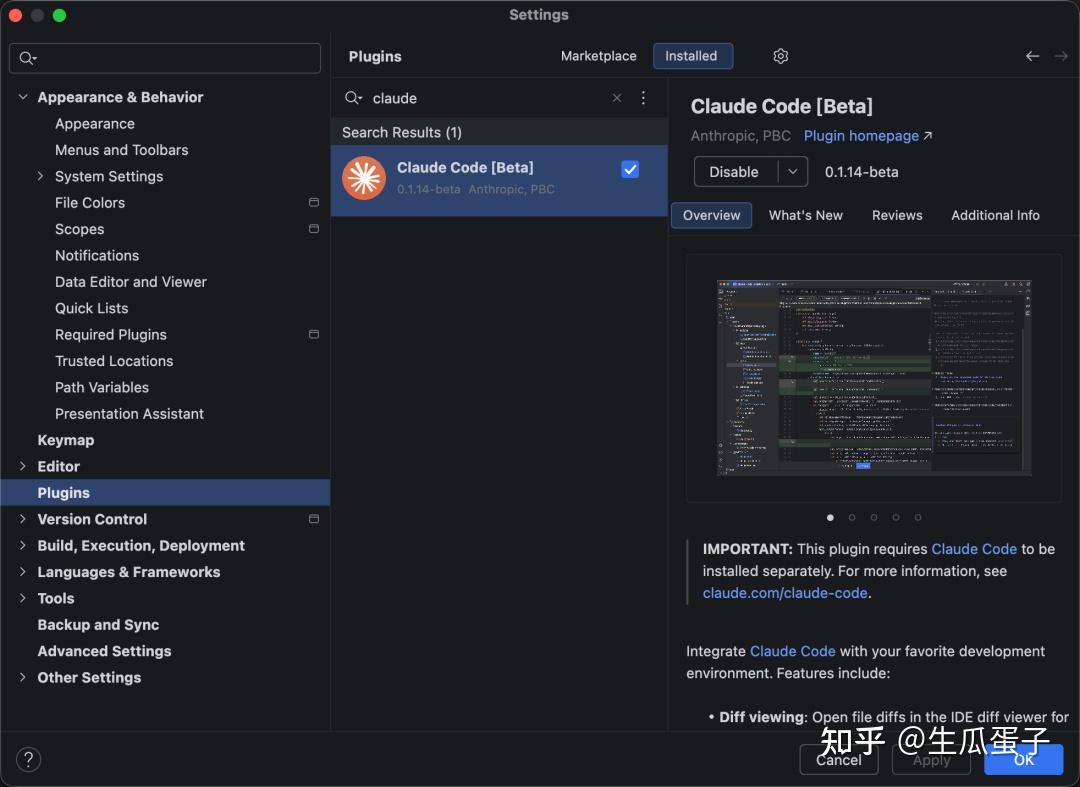Select the Overview tab
This screenshot has height=787, width=1080.
pyautogui.click(x=711, y=215)
